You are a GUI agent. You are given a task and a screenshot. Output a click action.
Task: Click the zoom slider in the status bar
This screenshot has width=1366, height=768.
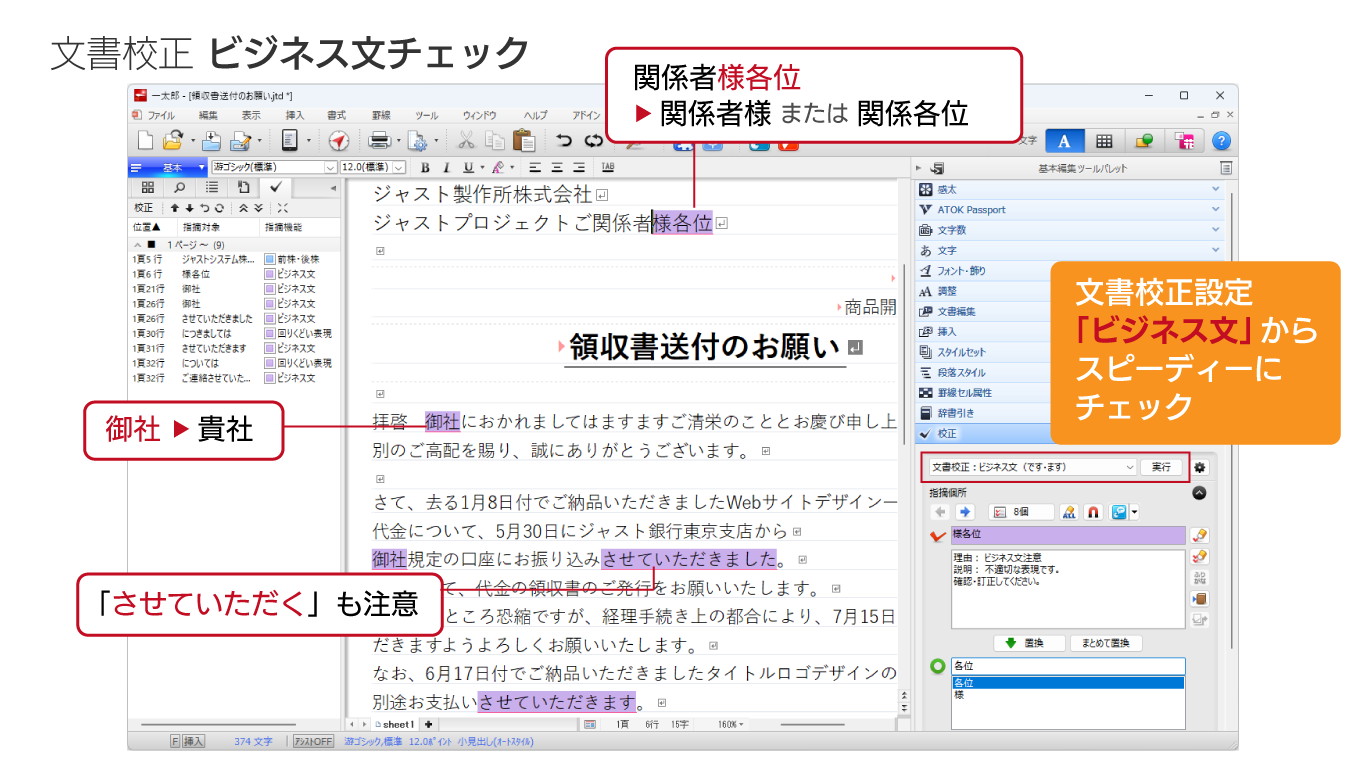click(812, 724)
